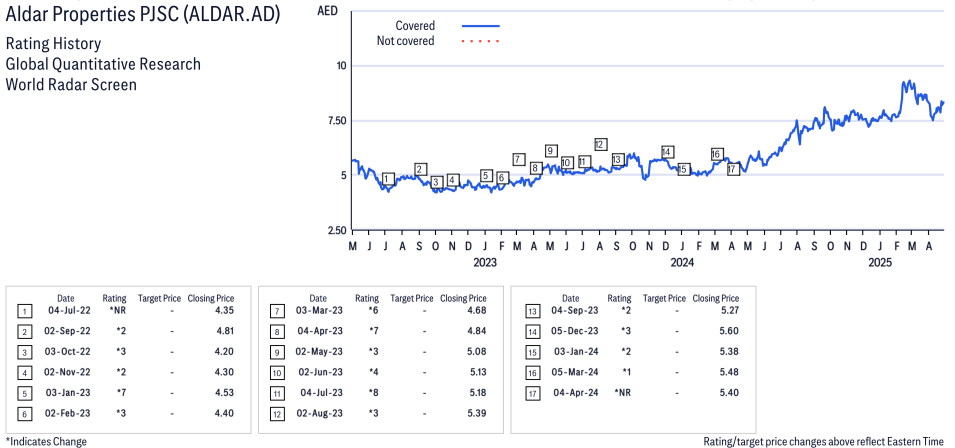Click the Global Quantitative Research label
Screen dimensions: 955x448
click(x=103, y=64)
